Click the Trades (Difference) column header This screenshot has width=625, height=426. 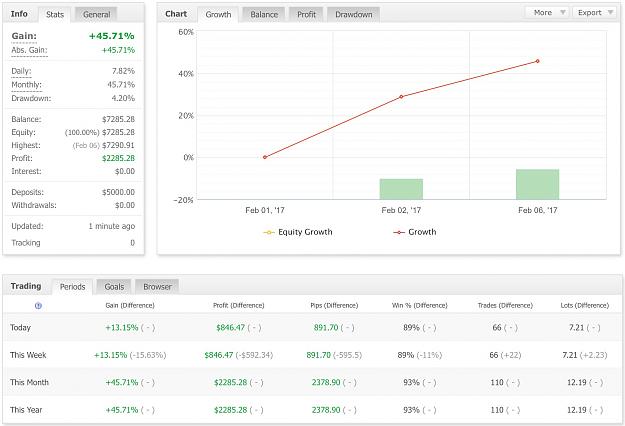505,306
